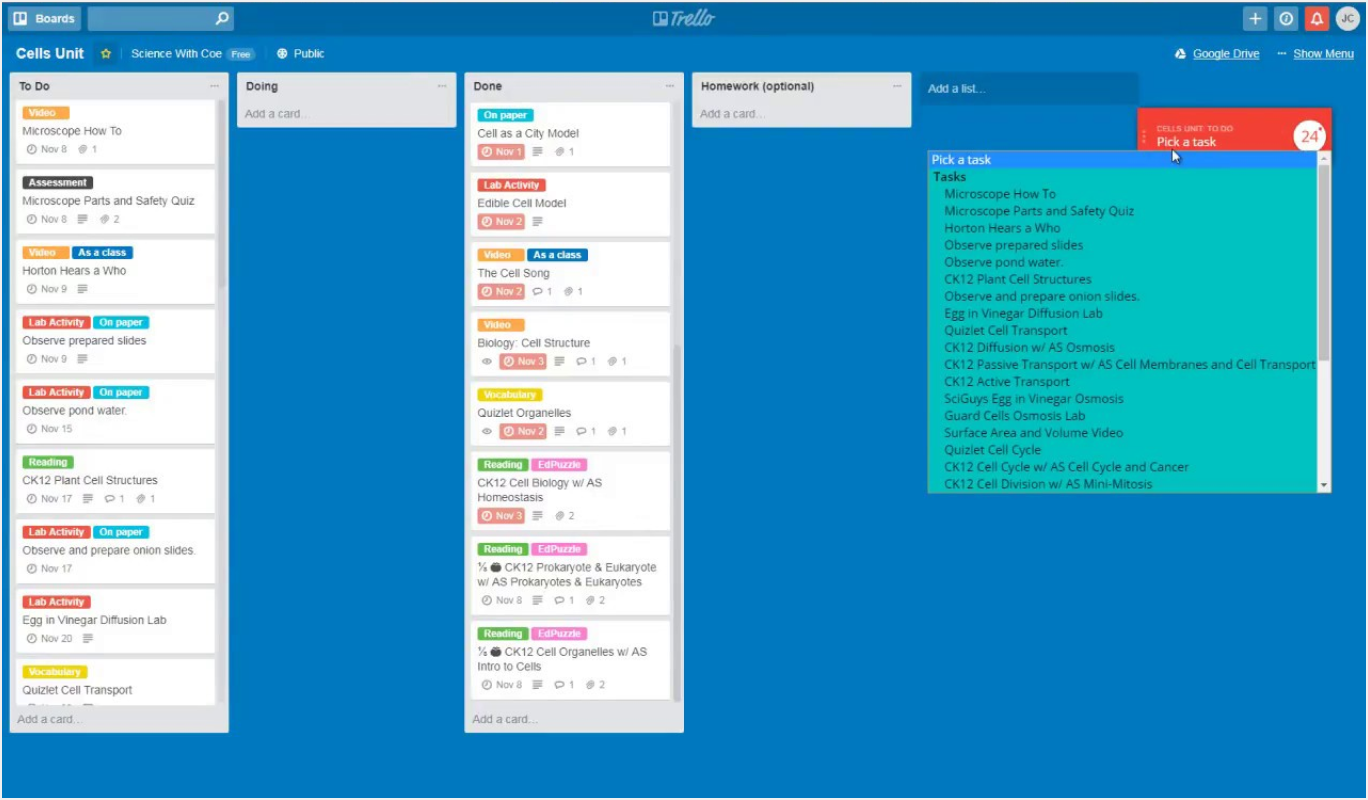The image size is (1368, 800).
Task: Open the To Do list options menu
Action: click(215, 86)
